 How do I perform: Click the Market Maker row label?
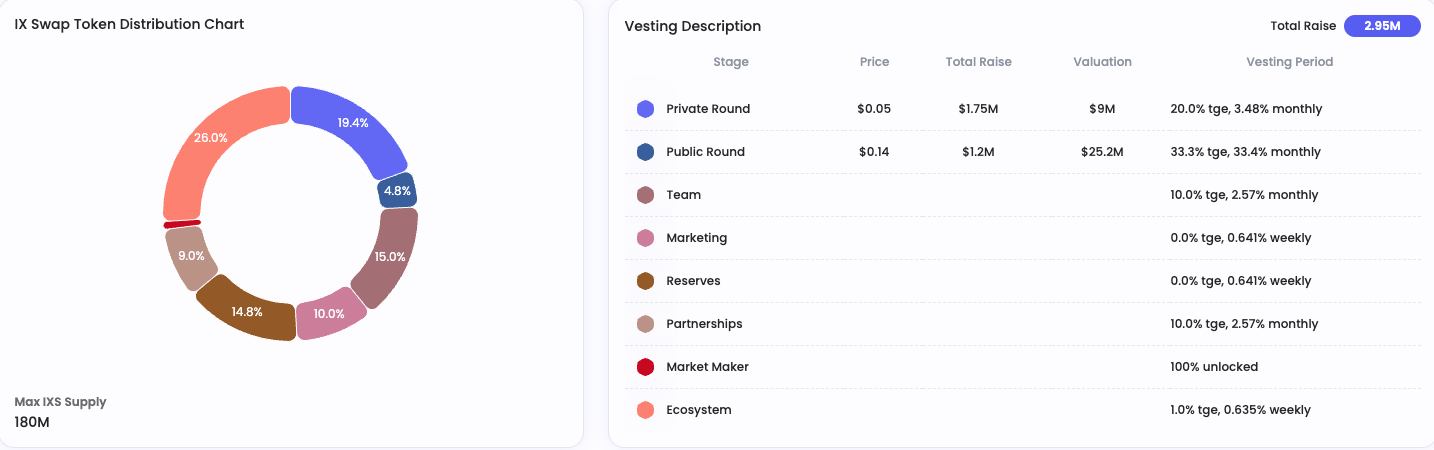click(707, 367)
